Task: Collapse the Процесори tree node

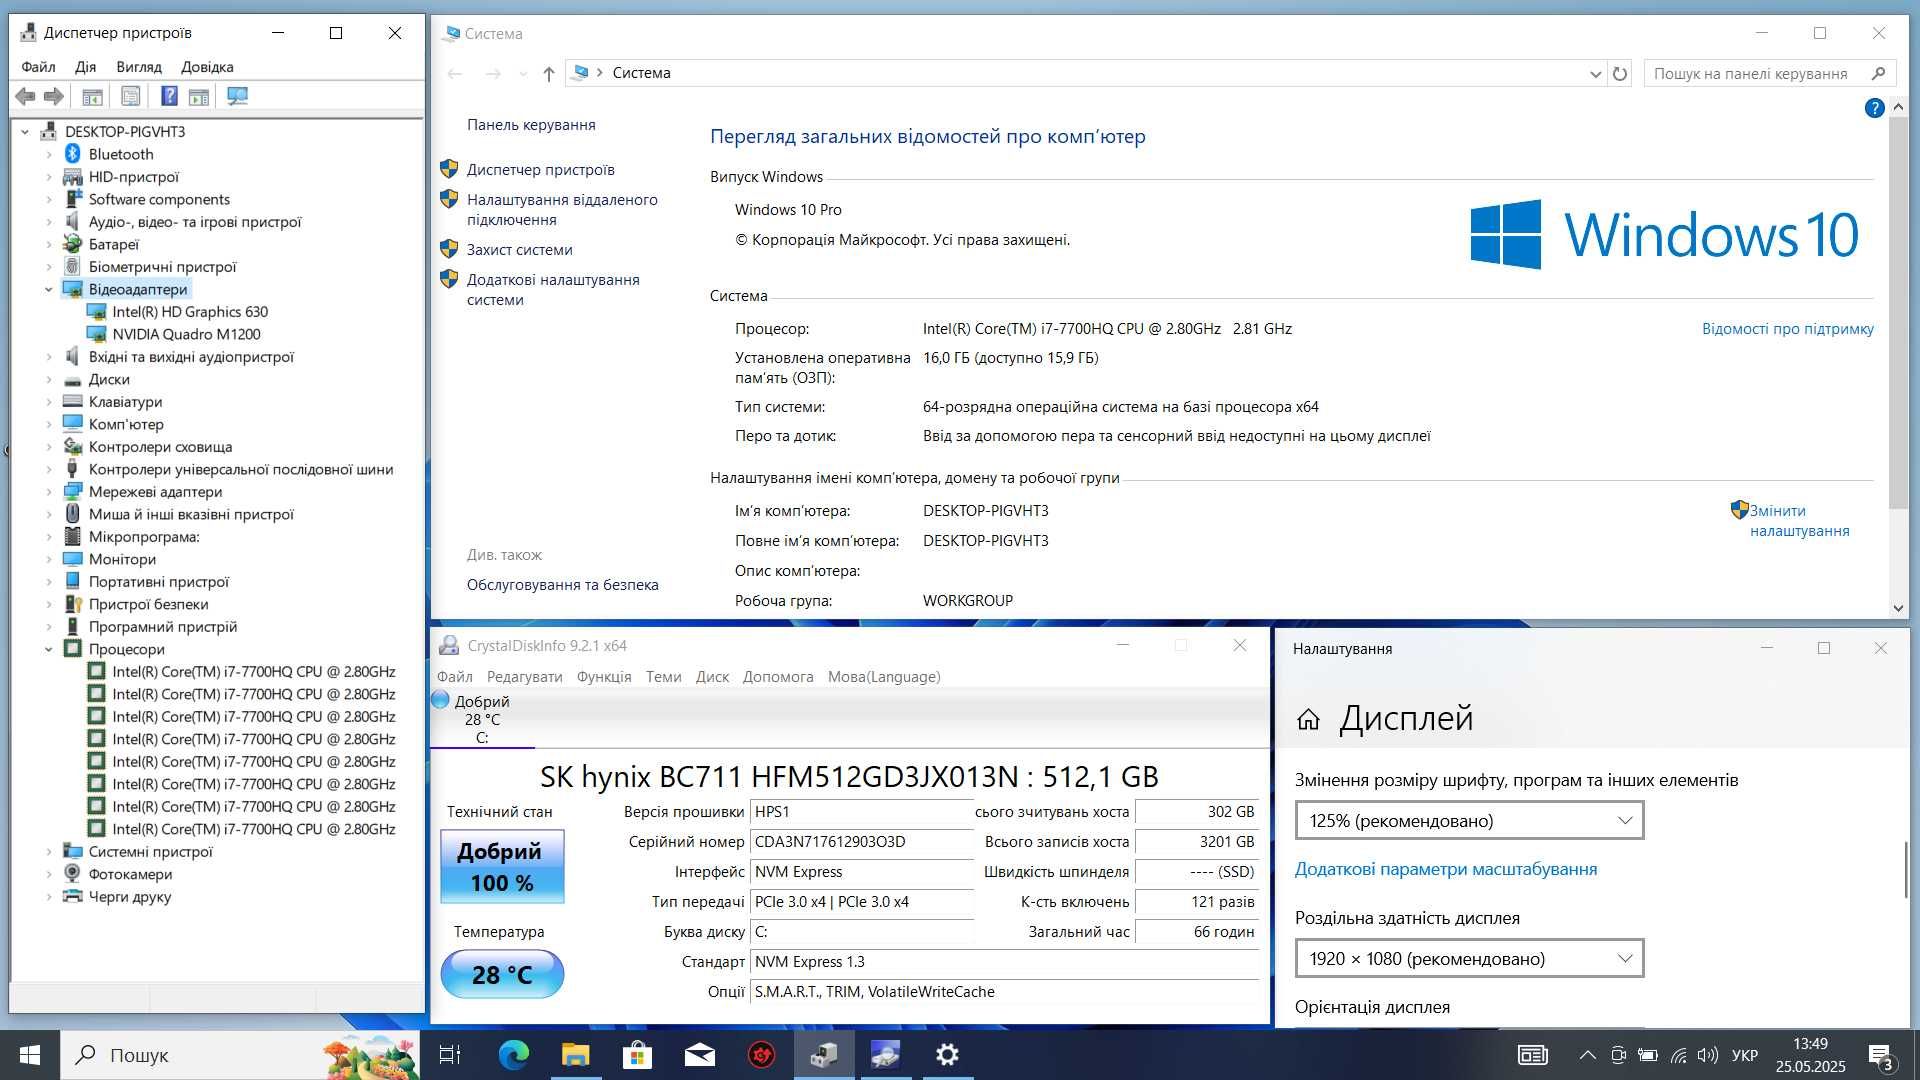Action: pyautogui.click(x=48, y=649)
